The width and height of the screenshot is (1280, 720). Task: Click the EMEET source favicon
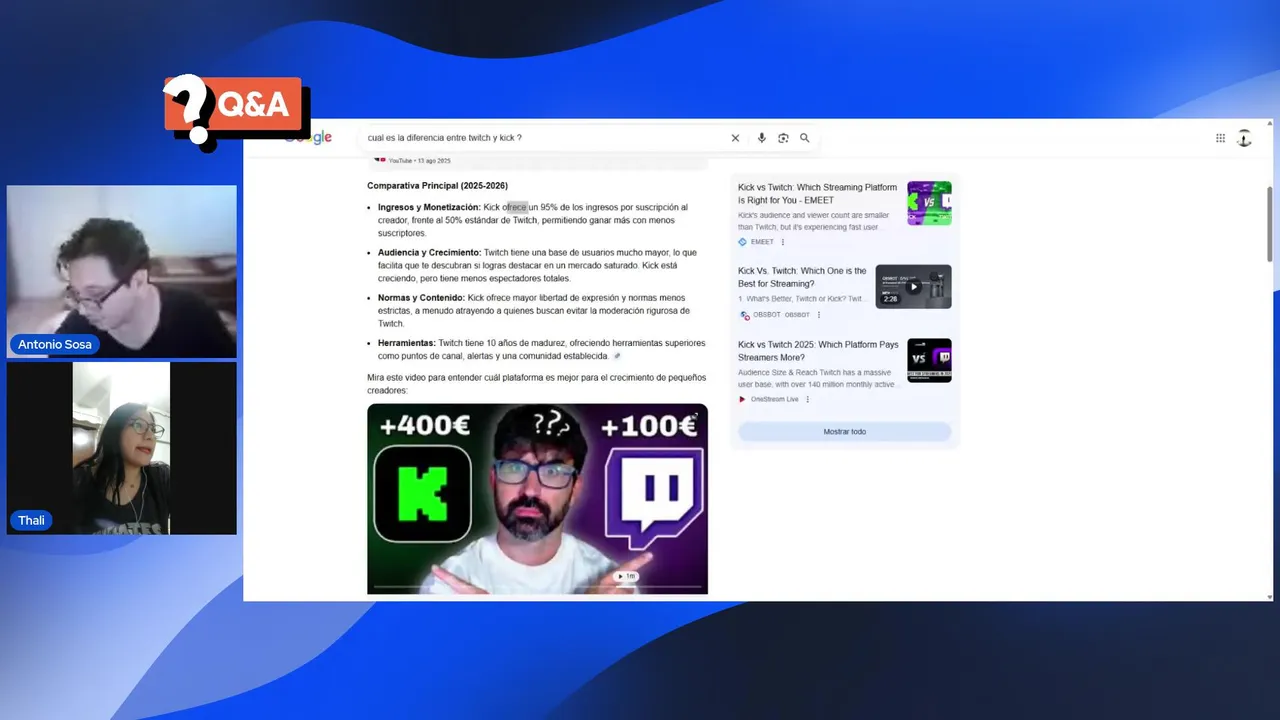click(743, 242)
